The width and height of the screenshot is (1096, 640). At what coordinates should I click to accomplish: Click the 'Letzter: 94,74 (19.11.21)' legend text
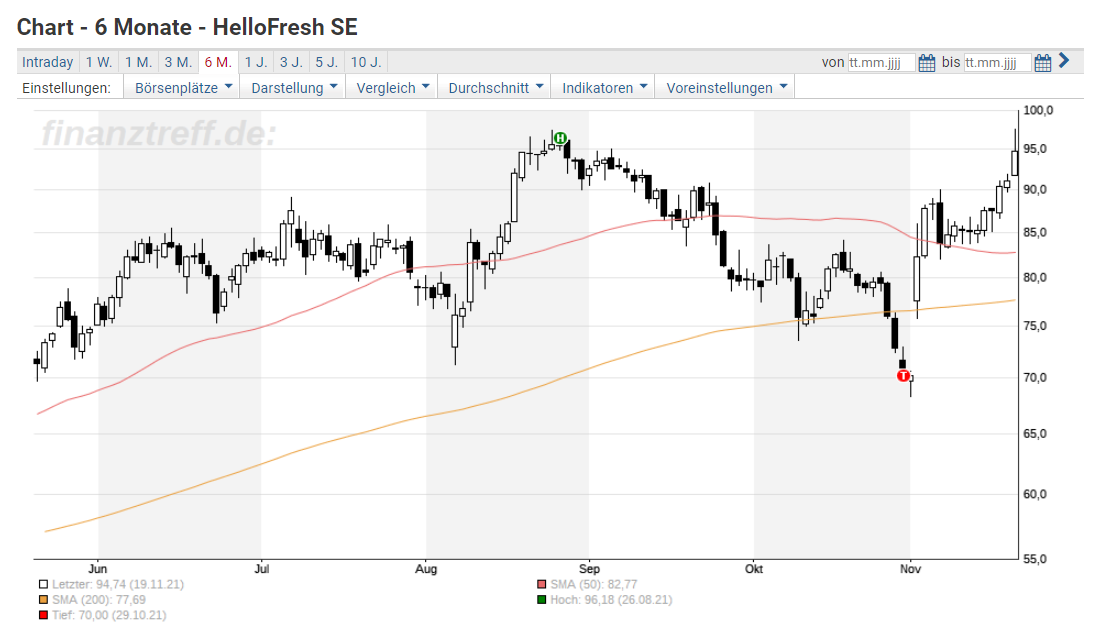point(118,584)
